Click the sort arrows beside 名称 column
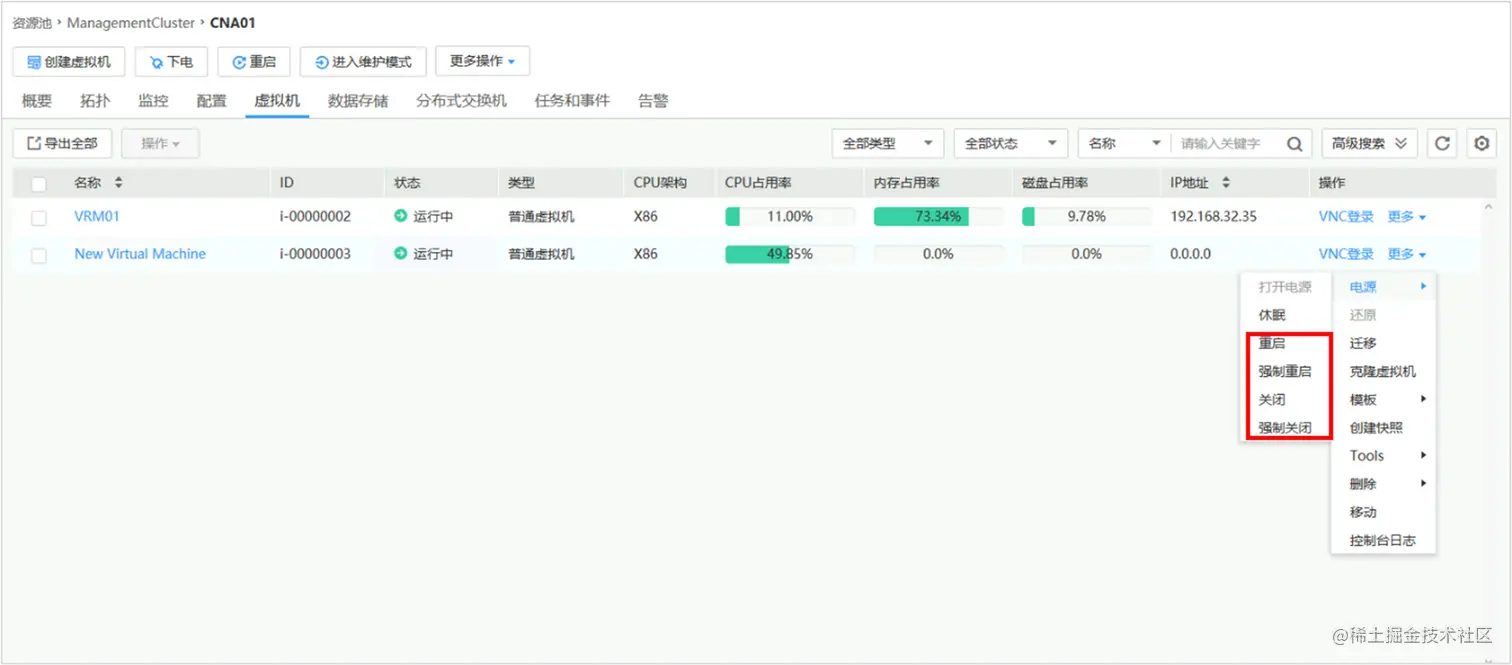 pos(119,183)
